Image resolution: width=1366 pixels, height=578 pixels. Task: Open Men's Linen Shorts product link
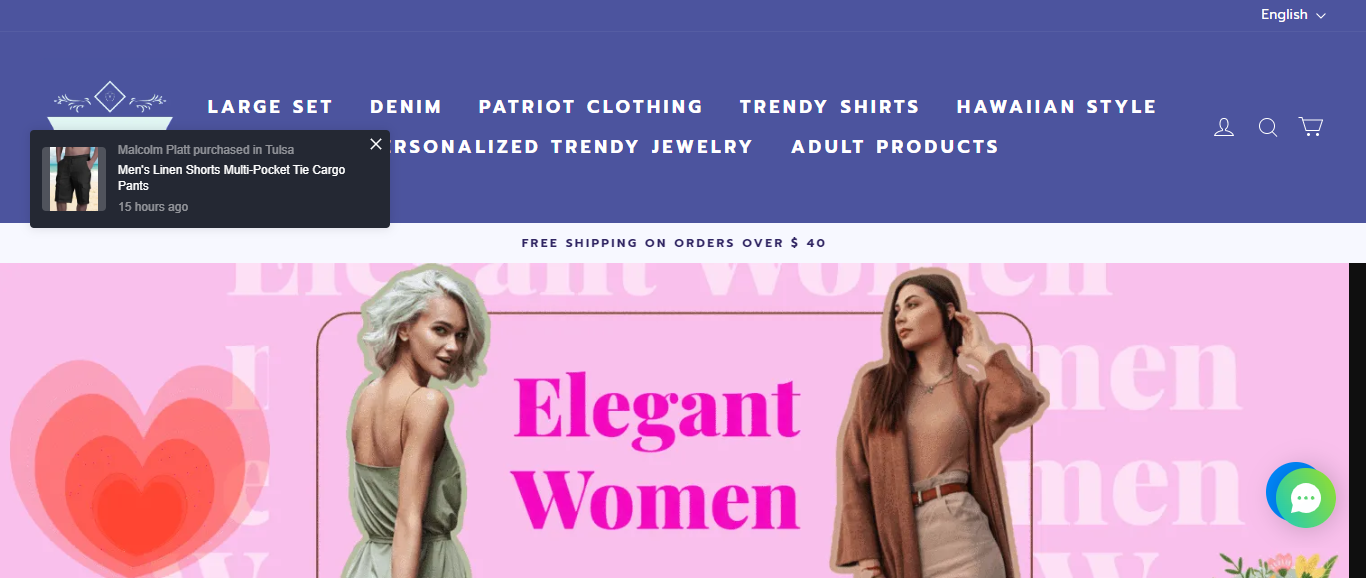[x=232, y=178]
